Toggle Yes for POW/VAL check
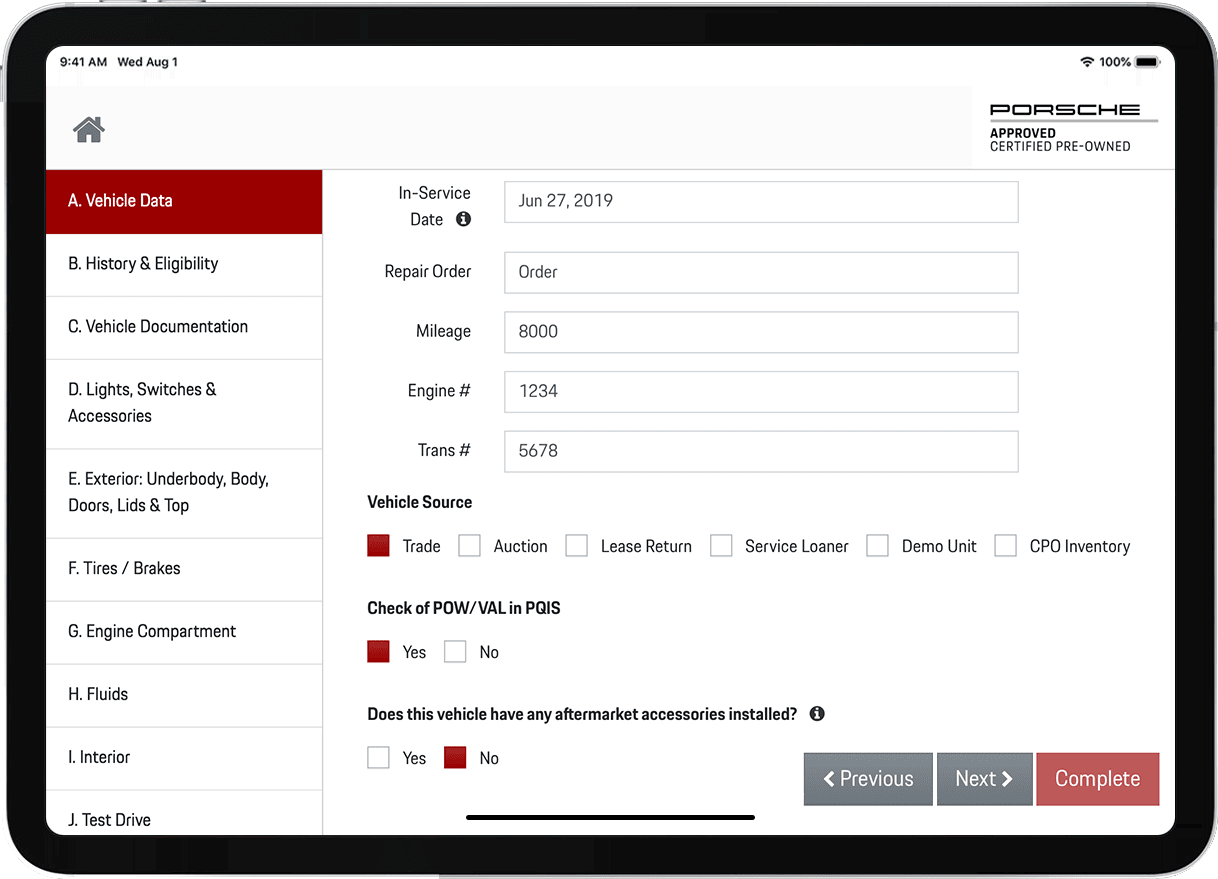The height and width of the screenshot is (879, 1218). point(378,652)
